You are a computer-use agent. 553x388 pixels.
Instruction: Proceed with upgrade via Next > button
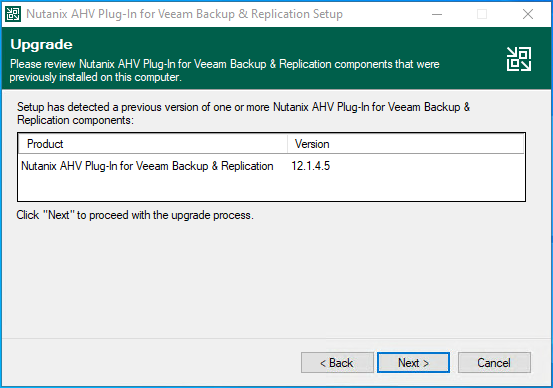tap(413, 363)
